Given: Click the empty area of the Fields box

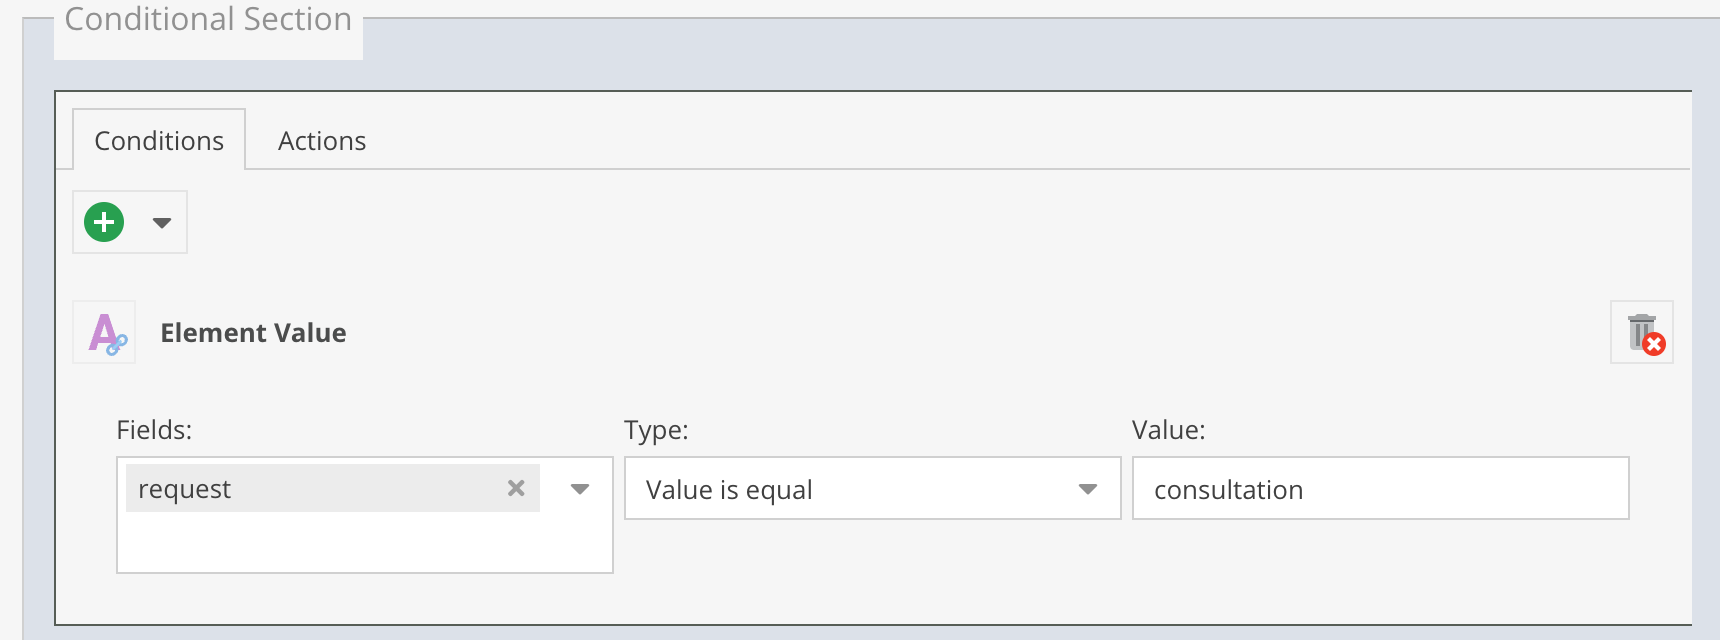Looking at the screenshot, I should [x=364, y=543].
